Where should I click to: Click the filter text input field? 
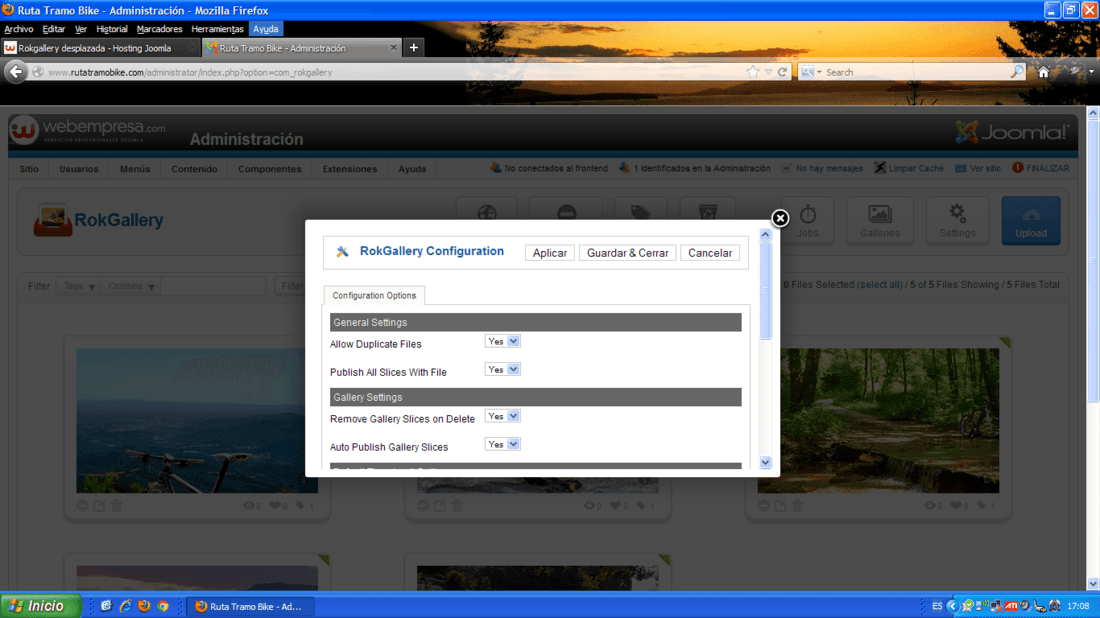coord(213,286)
